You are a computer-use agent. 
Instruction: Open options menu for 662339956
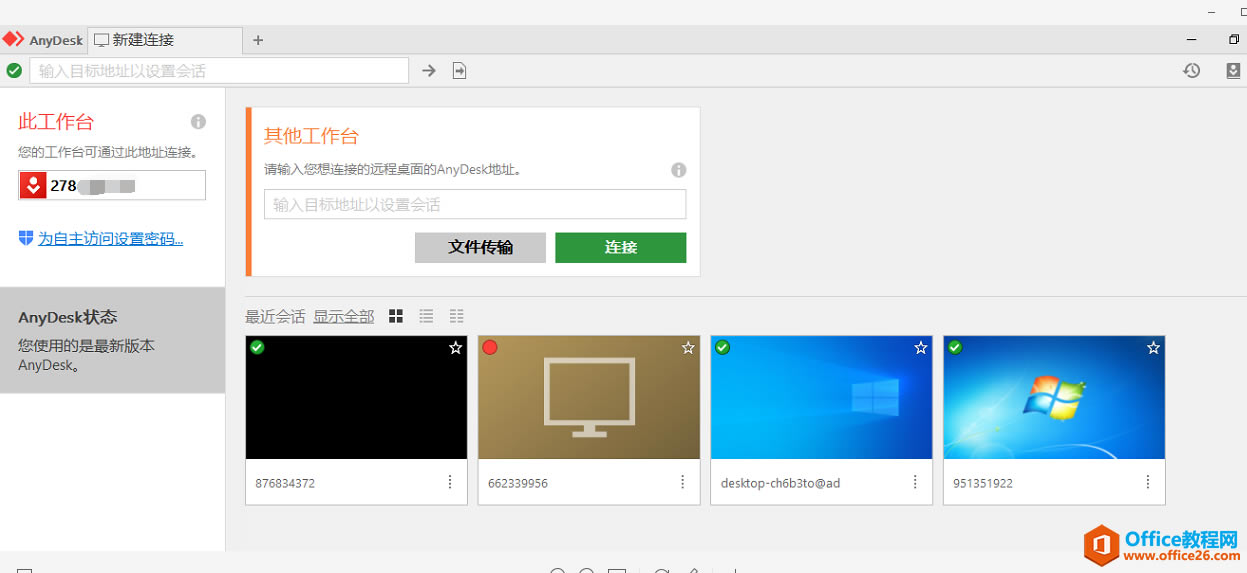(x=683, y=482)
